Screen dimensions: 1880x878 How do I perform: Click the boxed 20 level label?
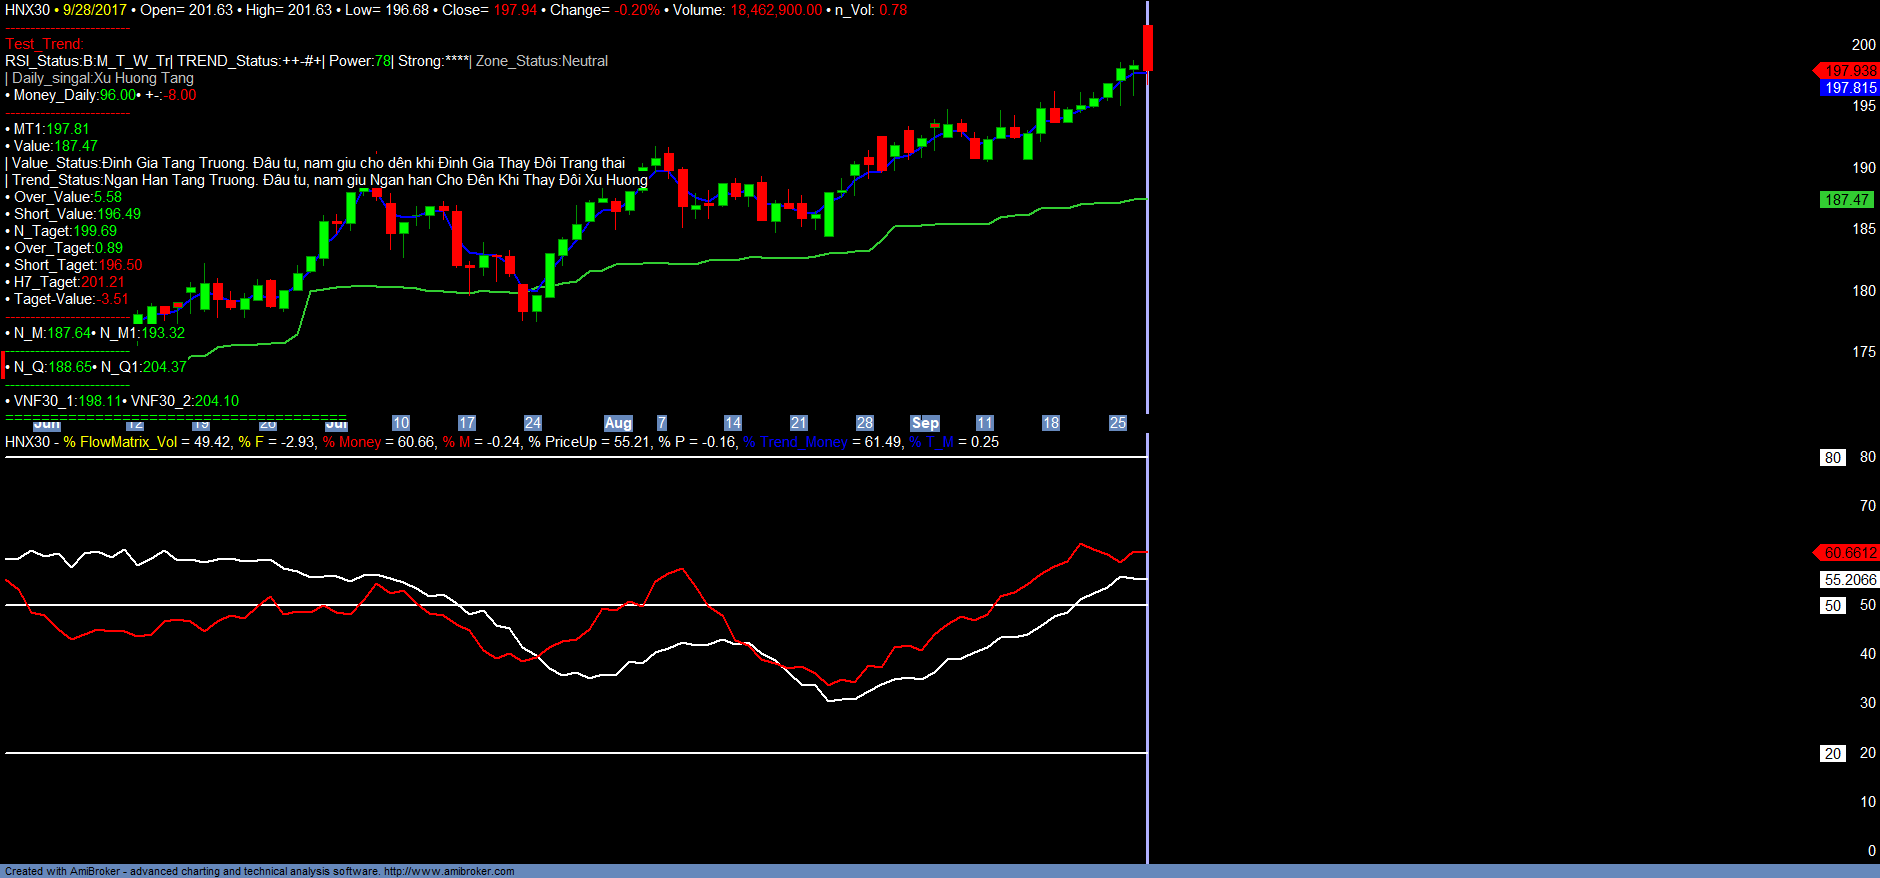click(1832, 754)
